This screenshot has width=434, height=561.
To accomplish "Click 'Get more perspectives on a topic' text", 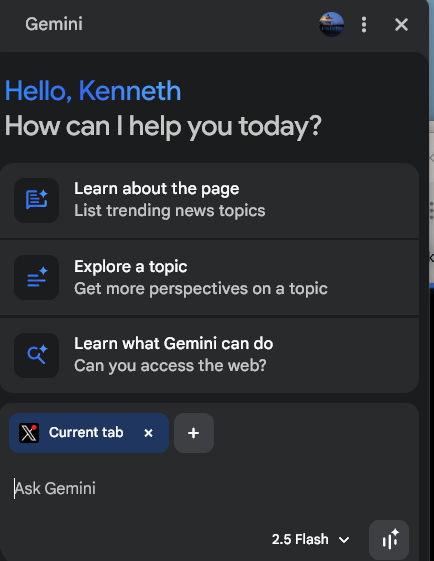I will point(201,288).
